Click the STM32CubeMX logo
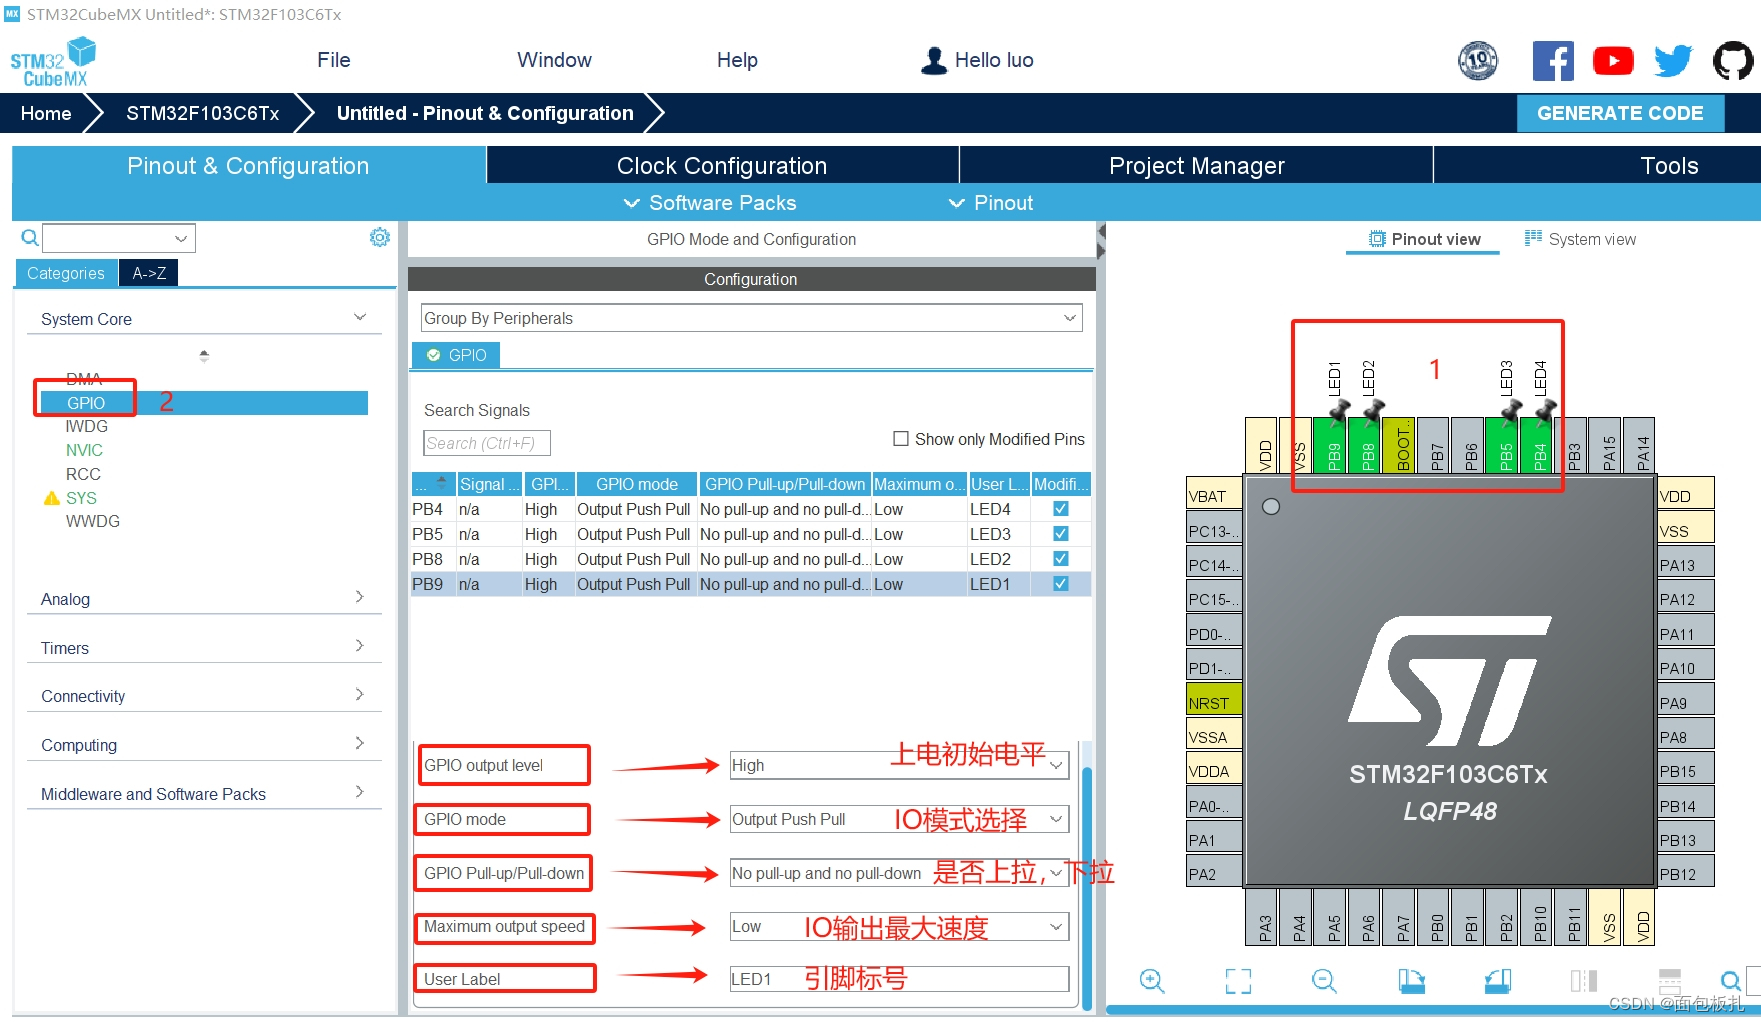Screen dimensions: 1761x1022 54,62
